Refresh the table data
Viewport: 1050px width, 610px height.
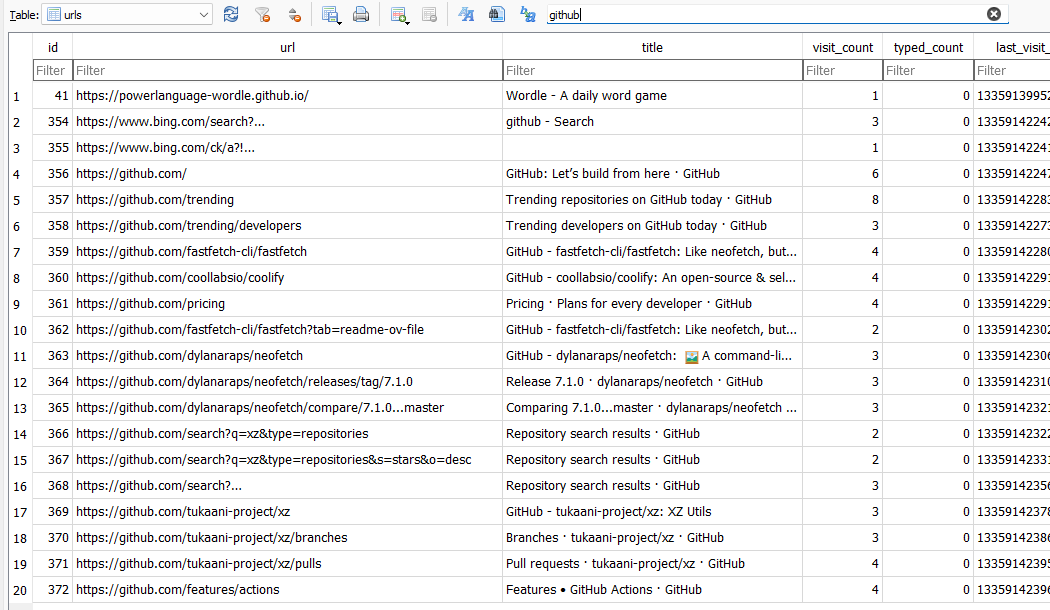pyautogui.click(x=231, y=14)
